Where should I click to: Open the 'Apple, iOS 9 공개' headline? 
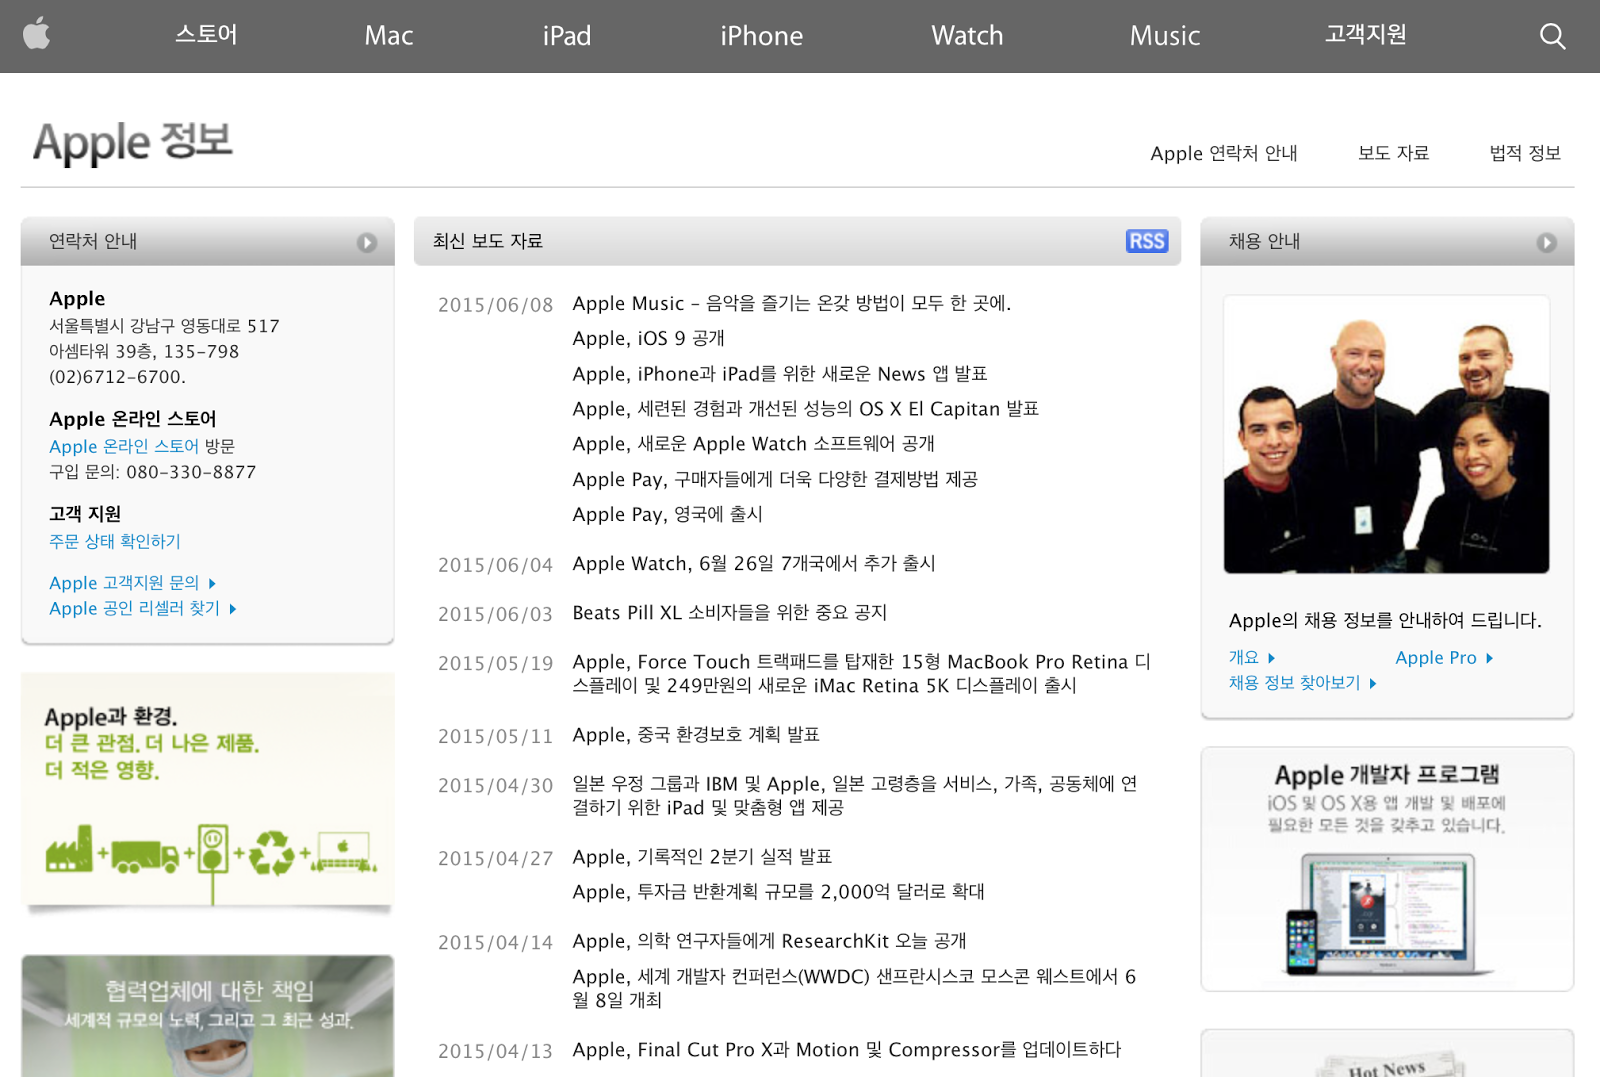pos(648,338)
